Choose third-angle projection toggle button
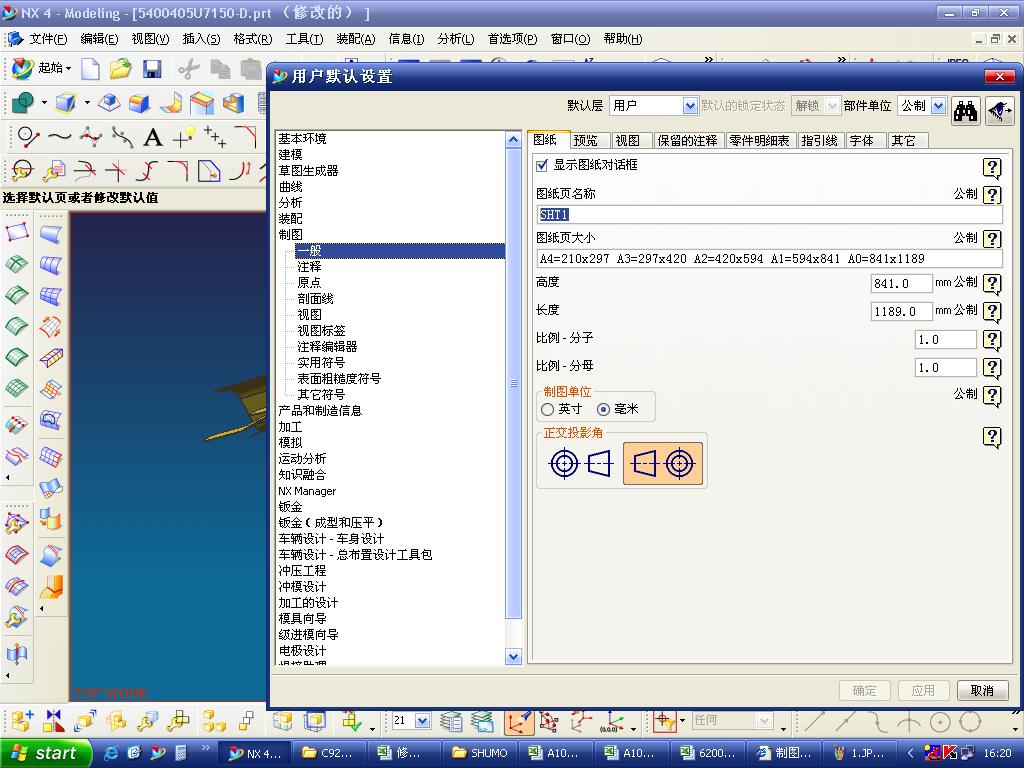Viewport: 1024px width, 768px height. click(x=663, y=464)
